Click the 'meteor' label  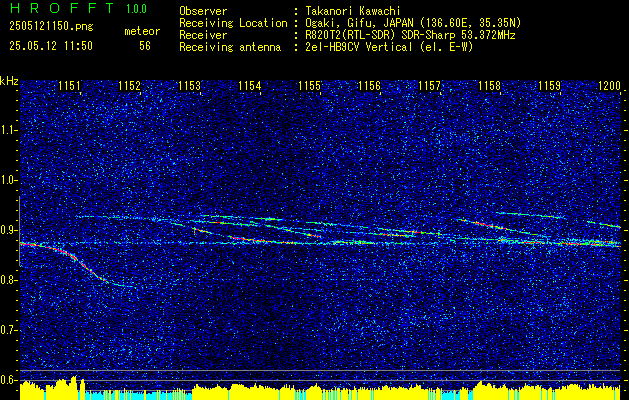(x=142, y=31)
